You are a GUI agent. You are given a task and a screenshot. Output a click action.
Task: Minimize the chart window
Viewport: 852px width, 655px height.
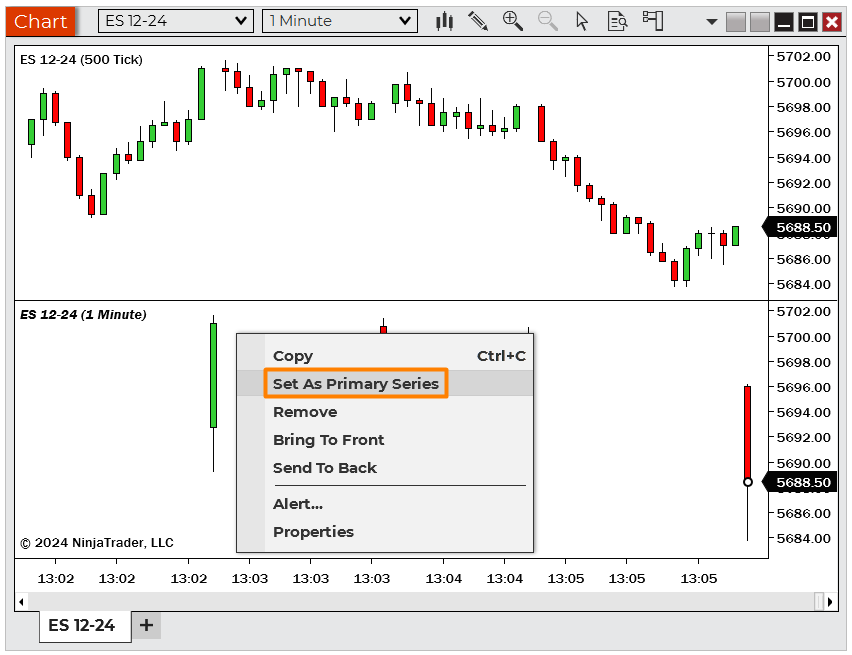(x=784, y=22)
